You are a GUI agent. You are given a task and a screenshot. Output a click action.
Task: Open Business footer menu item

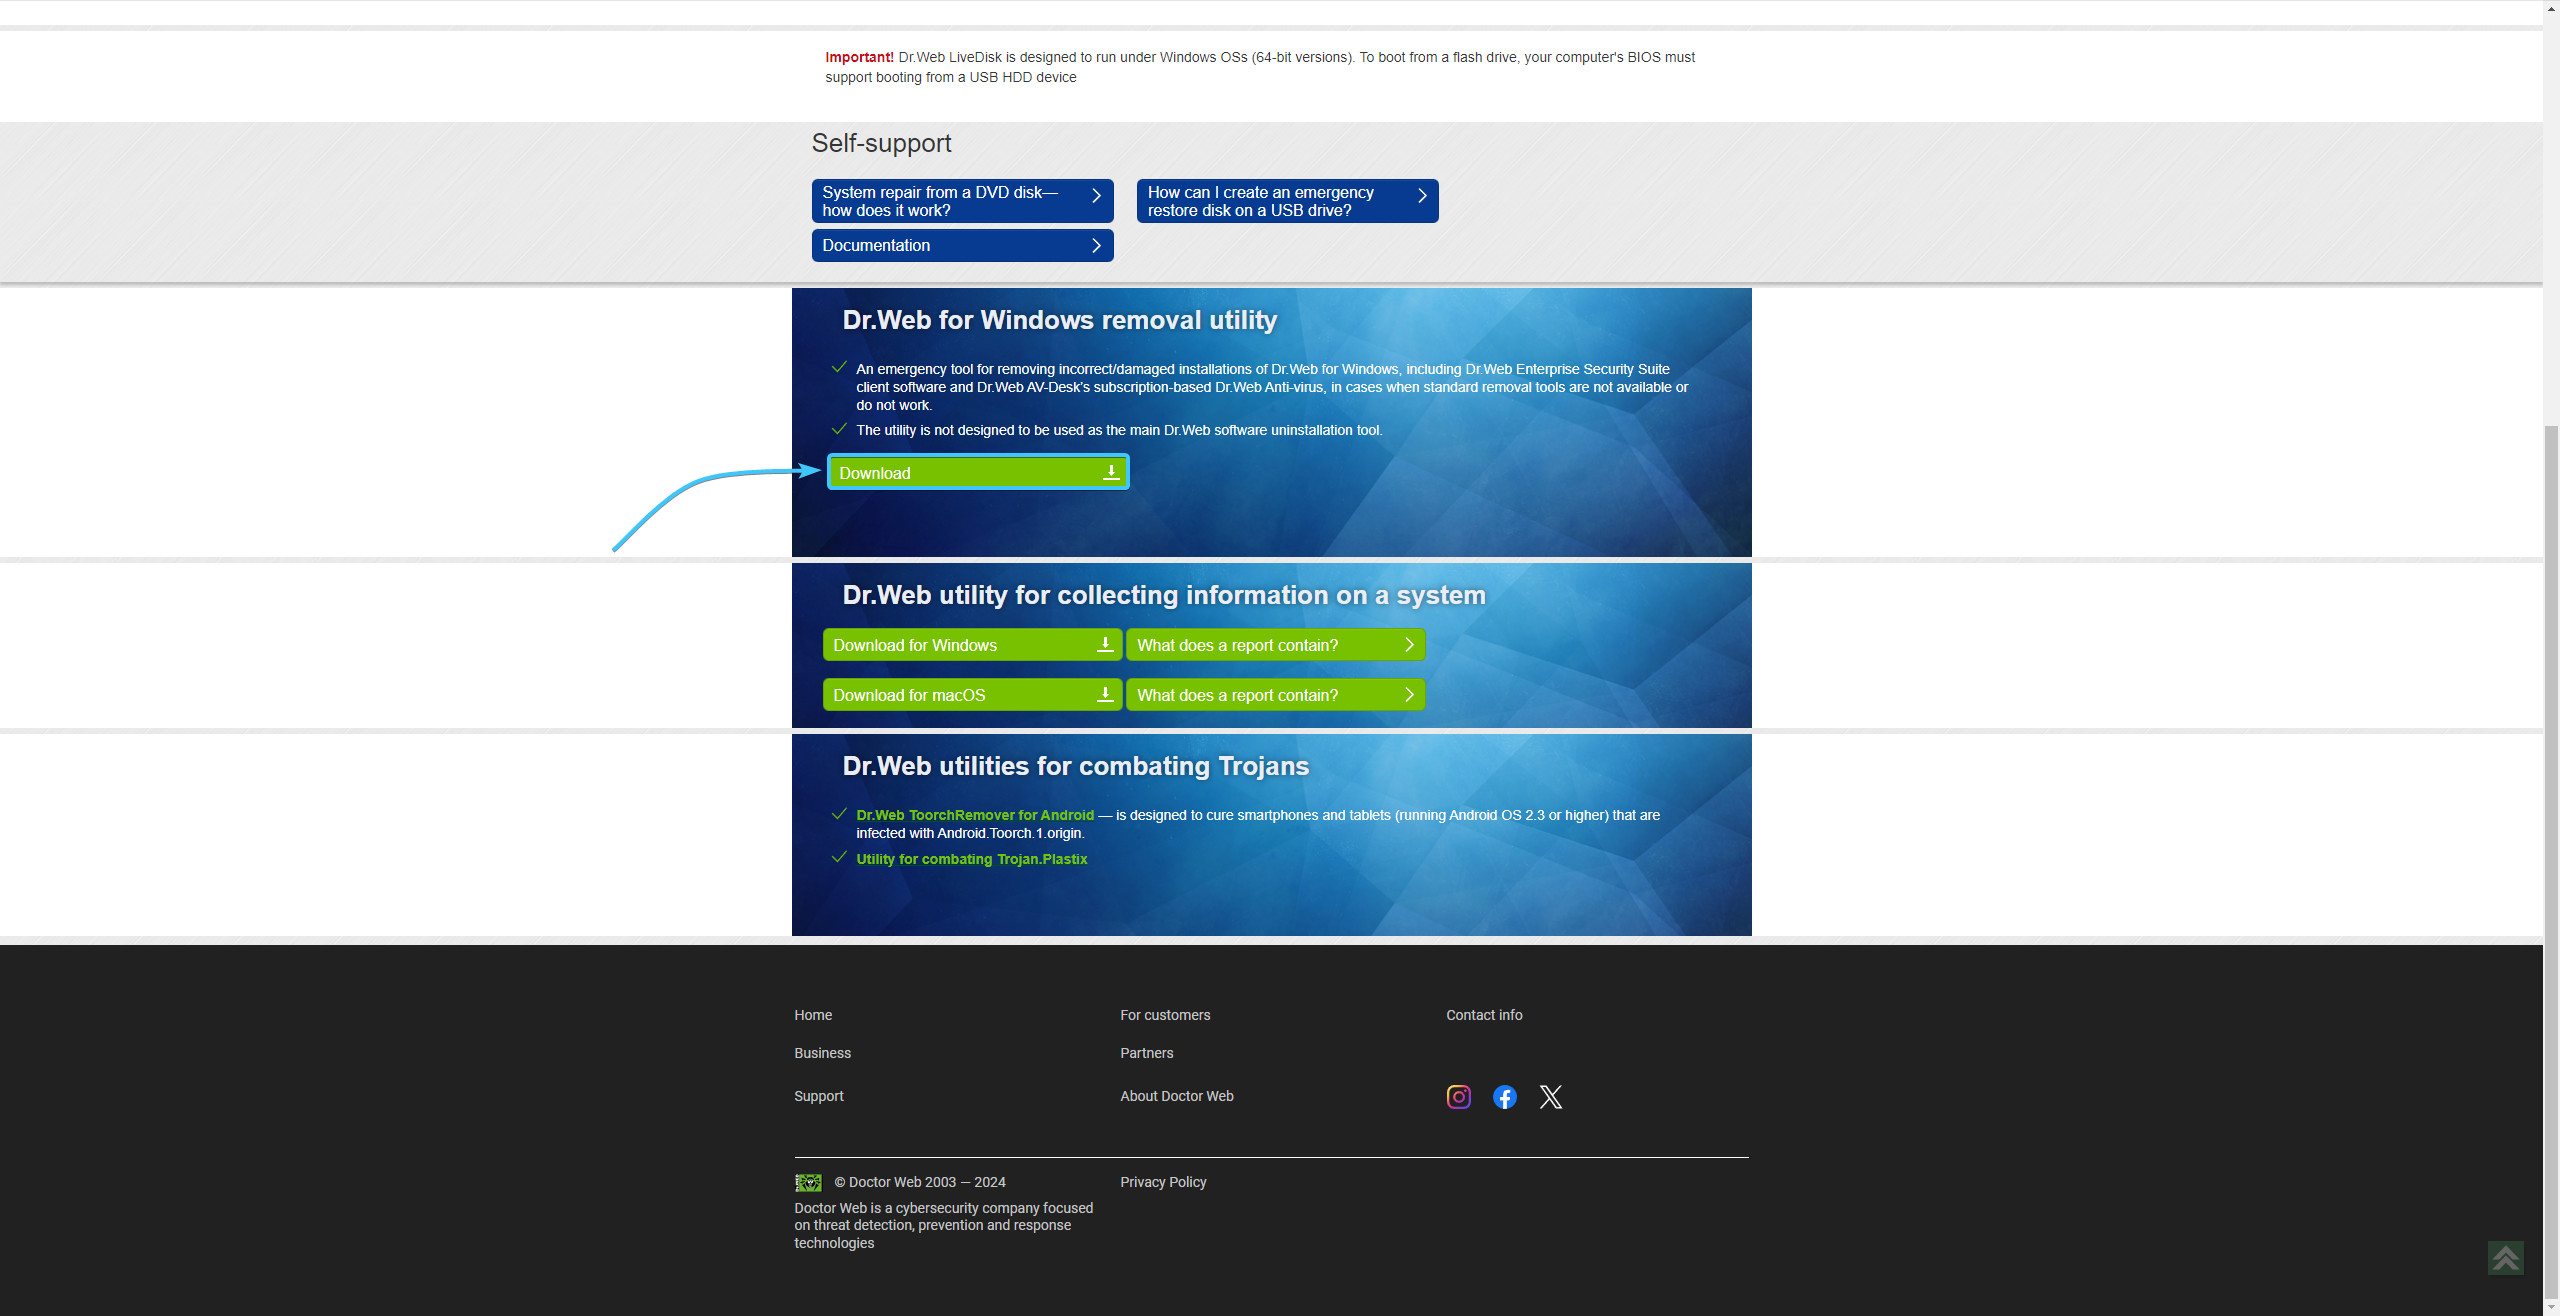(822, 1053)
